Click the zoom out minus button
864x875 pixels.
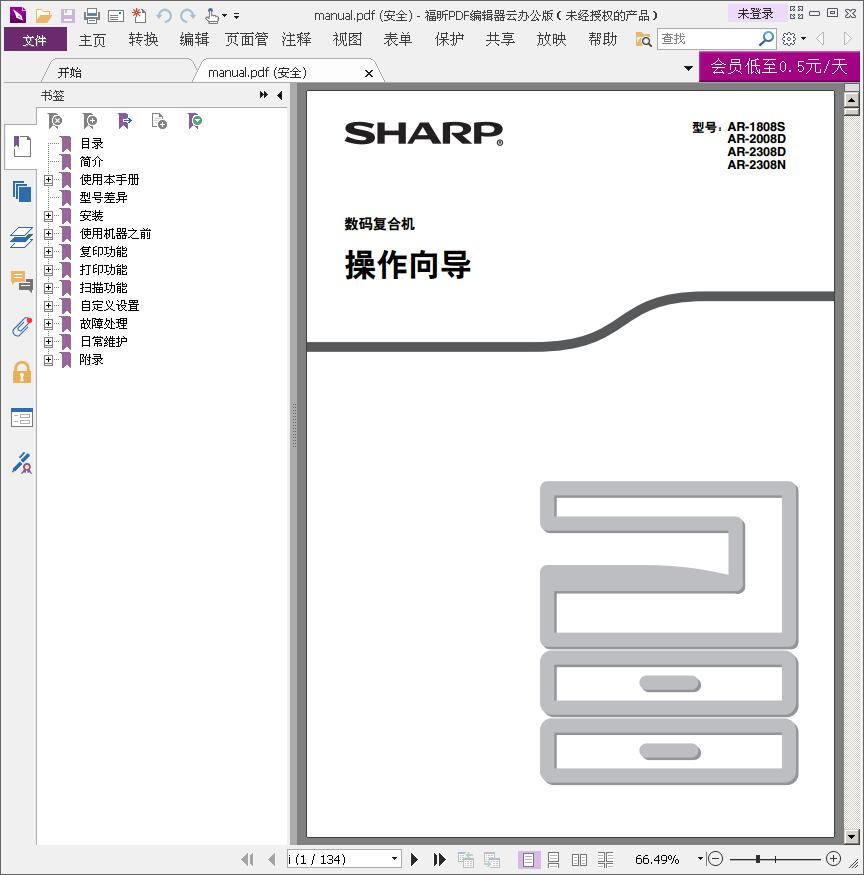tap(715, 859)
